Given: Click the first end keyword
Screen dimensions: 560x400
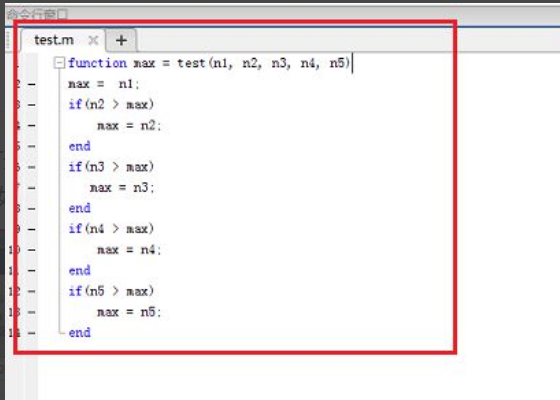Looking at the screenshot, I should 80,146.
